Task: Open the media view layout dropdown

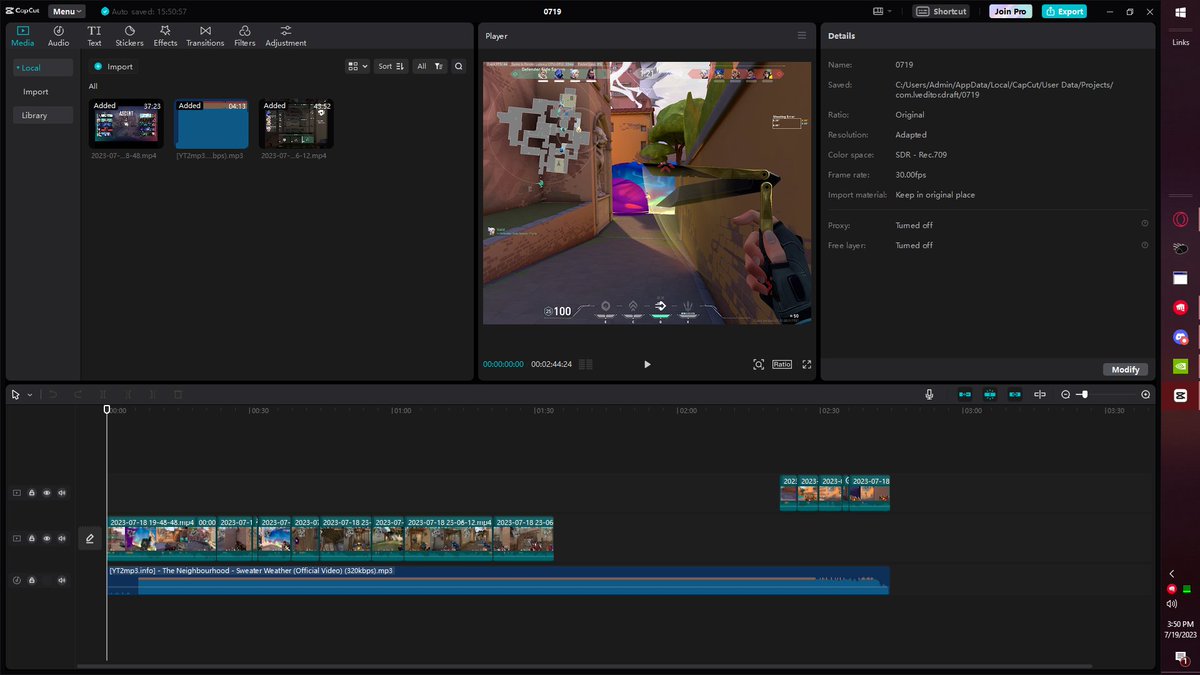Action: tap(357, 66)
